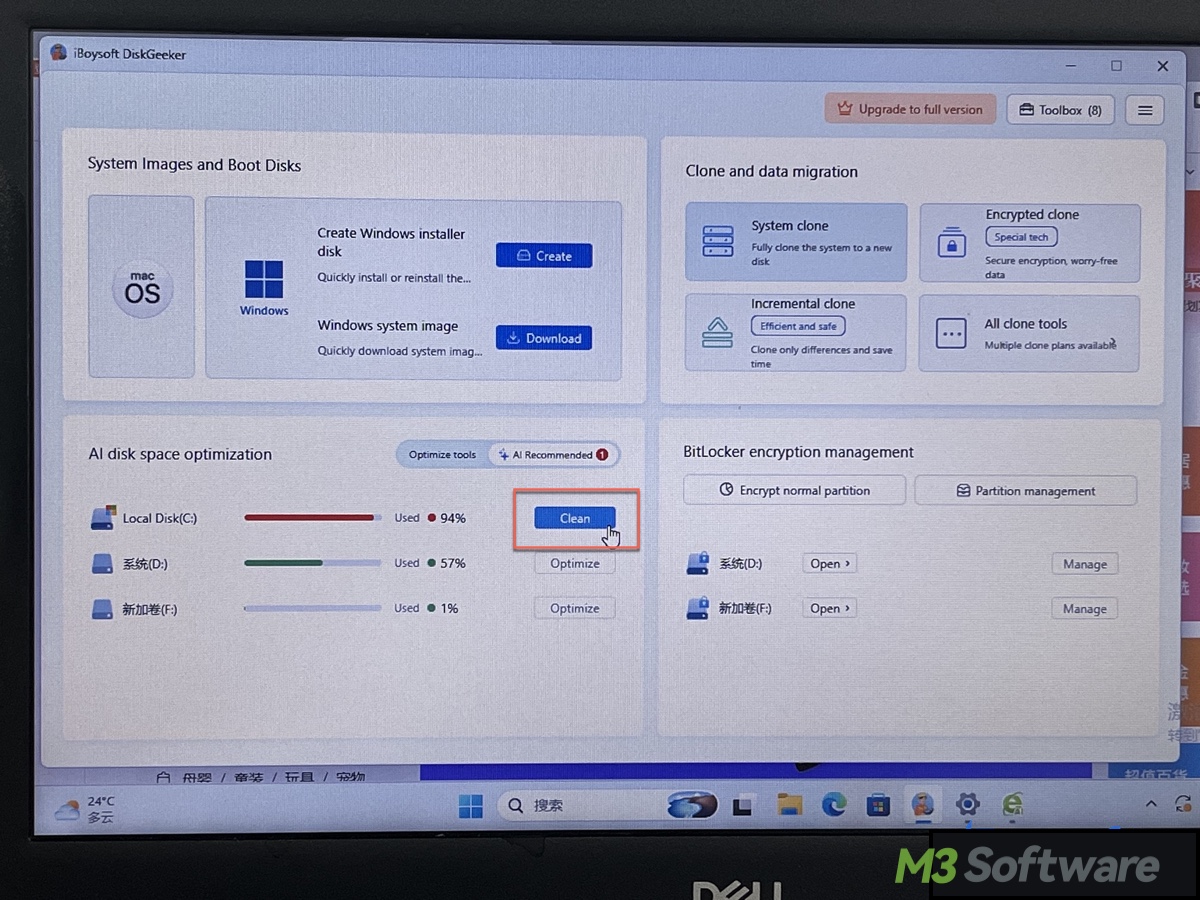Switch to the AI Recommended tab

(553, 455)
